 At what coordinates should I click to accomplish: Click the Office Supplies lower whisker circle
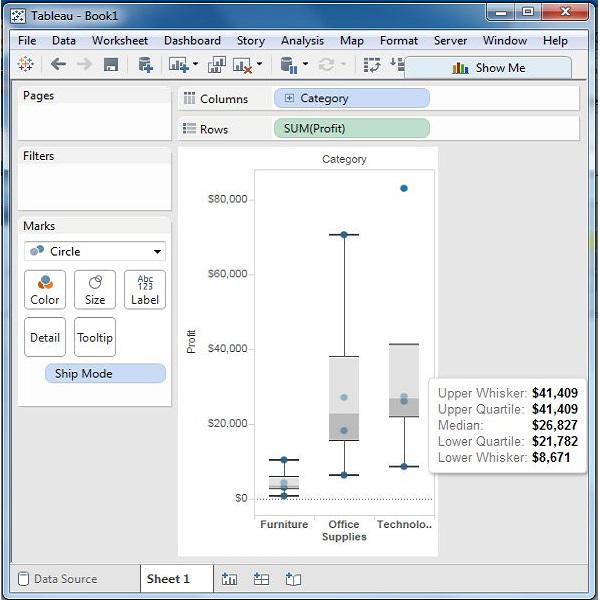pos(344,475)
